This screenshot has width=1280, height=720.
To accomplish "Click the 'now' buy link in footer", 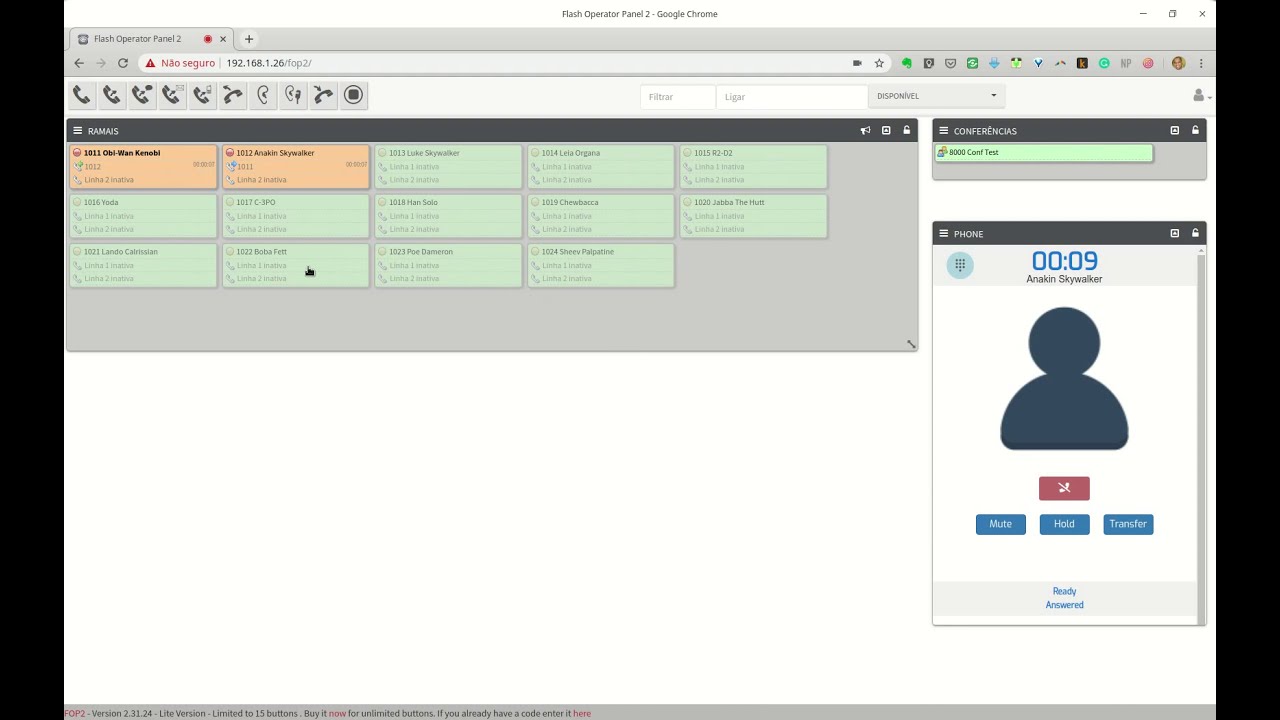I will (x=337, y=714).
